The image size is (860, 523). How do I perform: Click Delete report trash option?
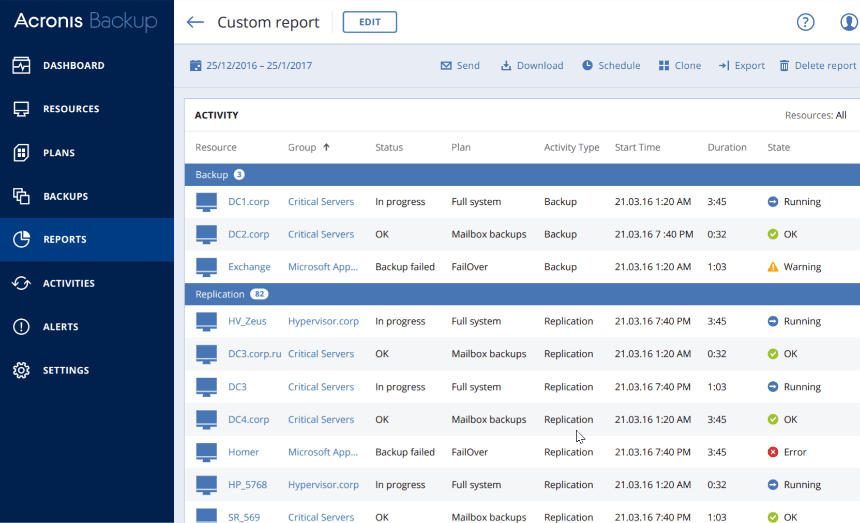817,66
